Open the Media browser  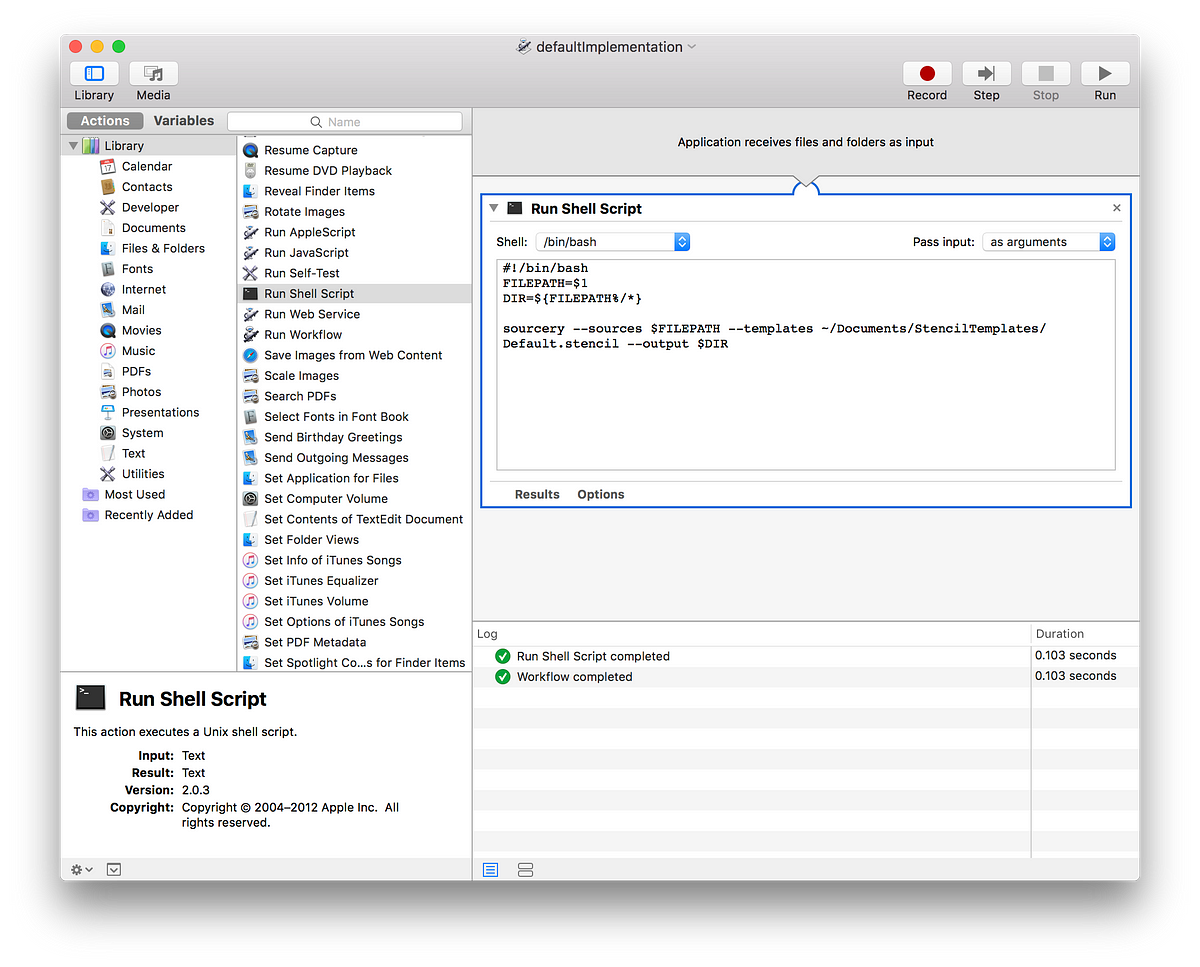[x=153, y=74]
